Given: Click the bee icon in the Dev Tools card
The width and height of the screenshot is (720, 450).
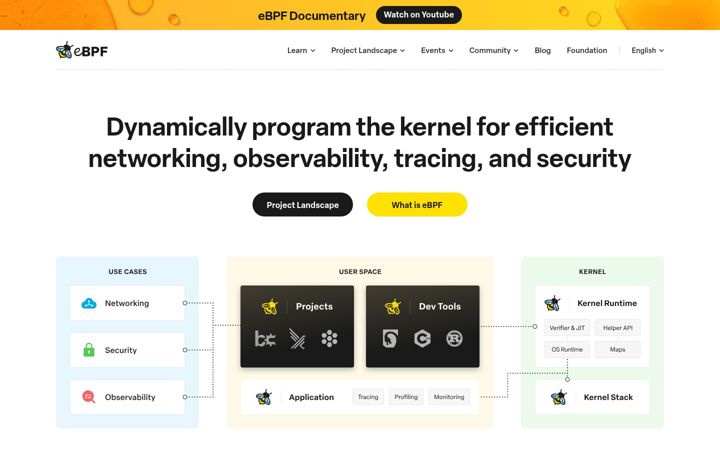Looking at the screenshot, I should tap(393, 306).
